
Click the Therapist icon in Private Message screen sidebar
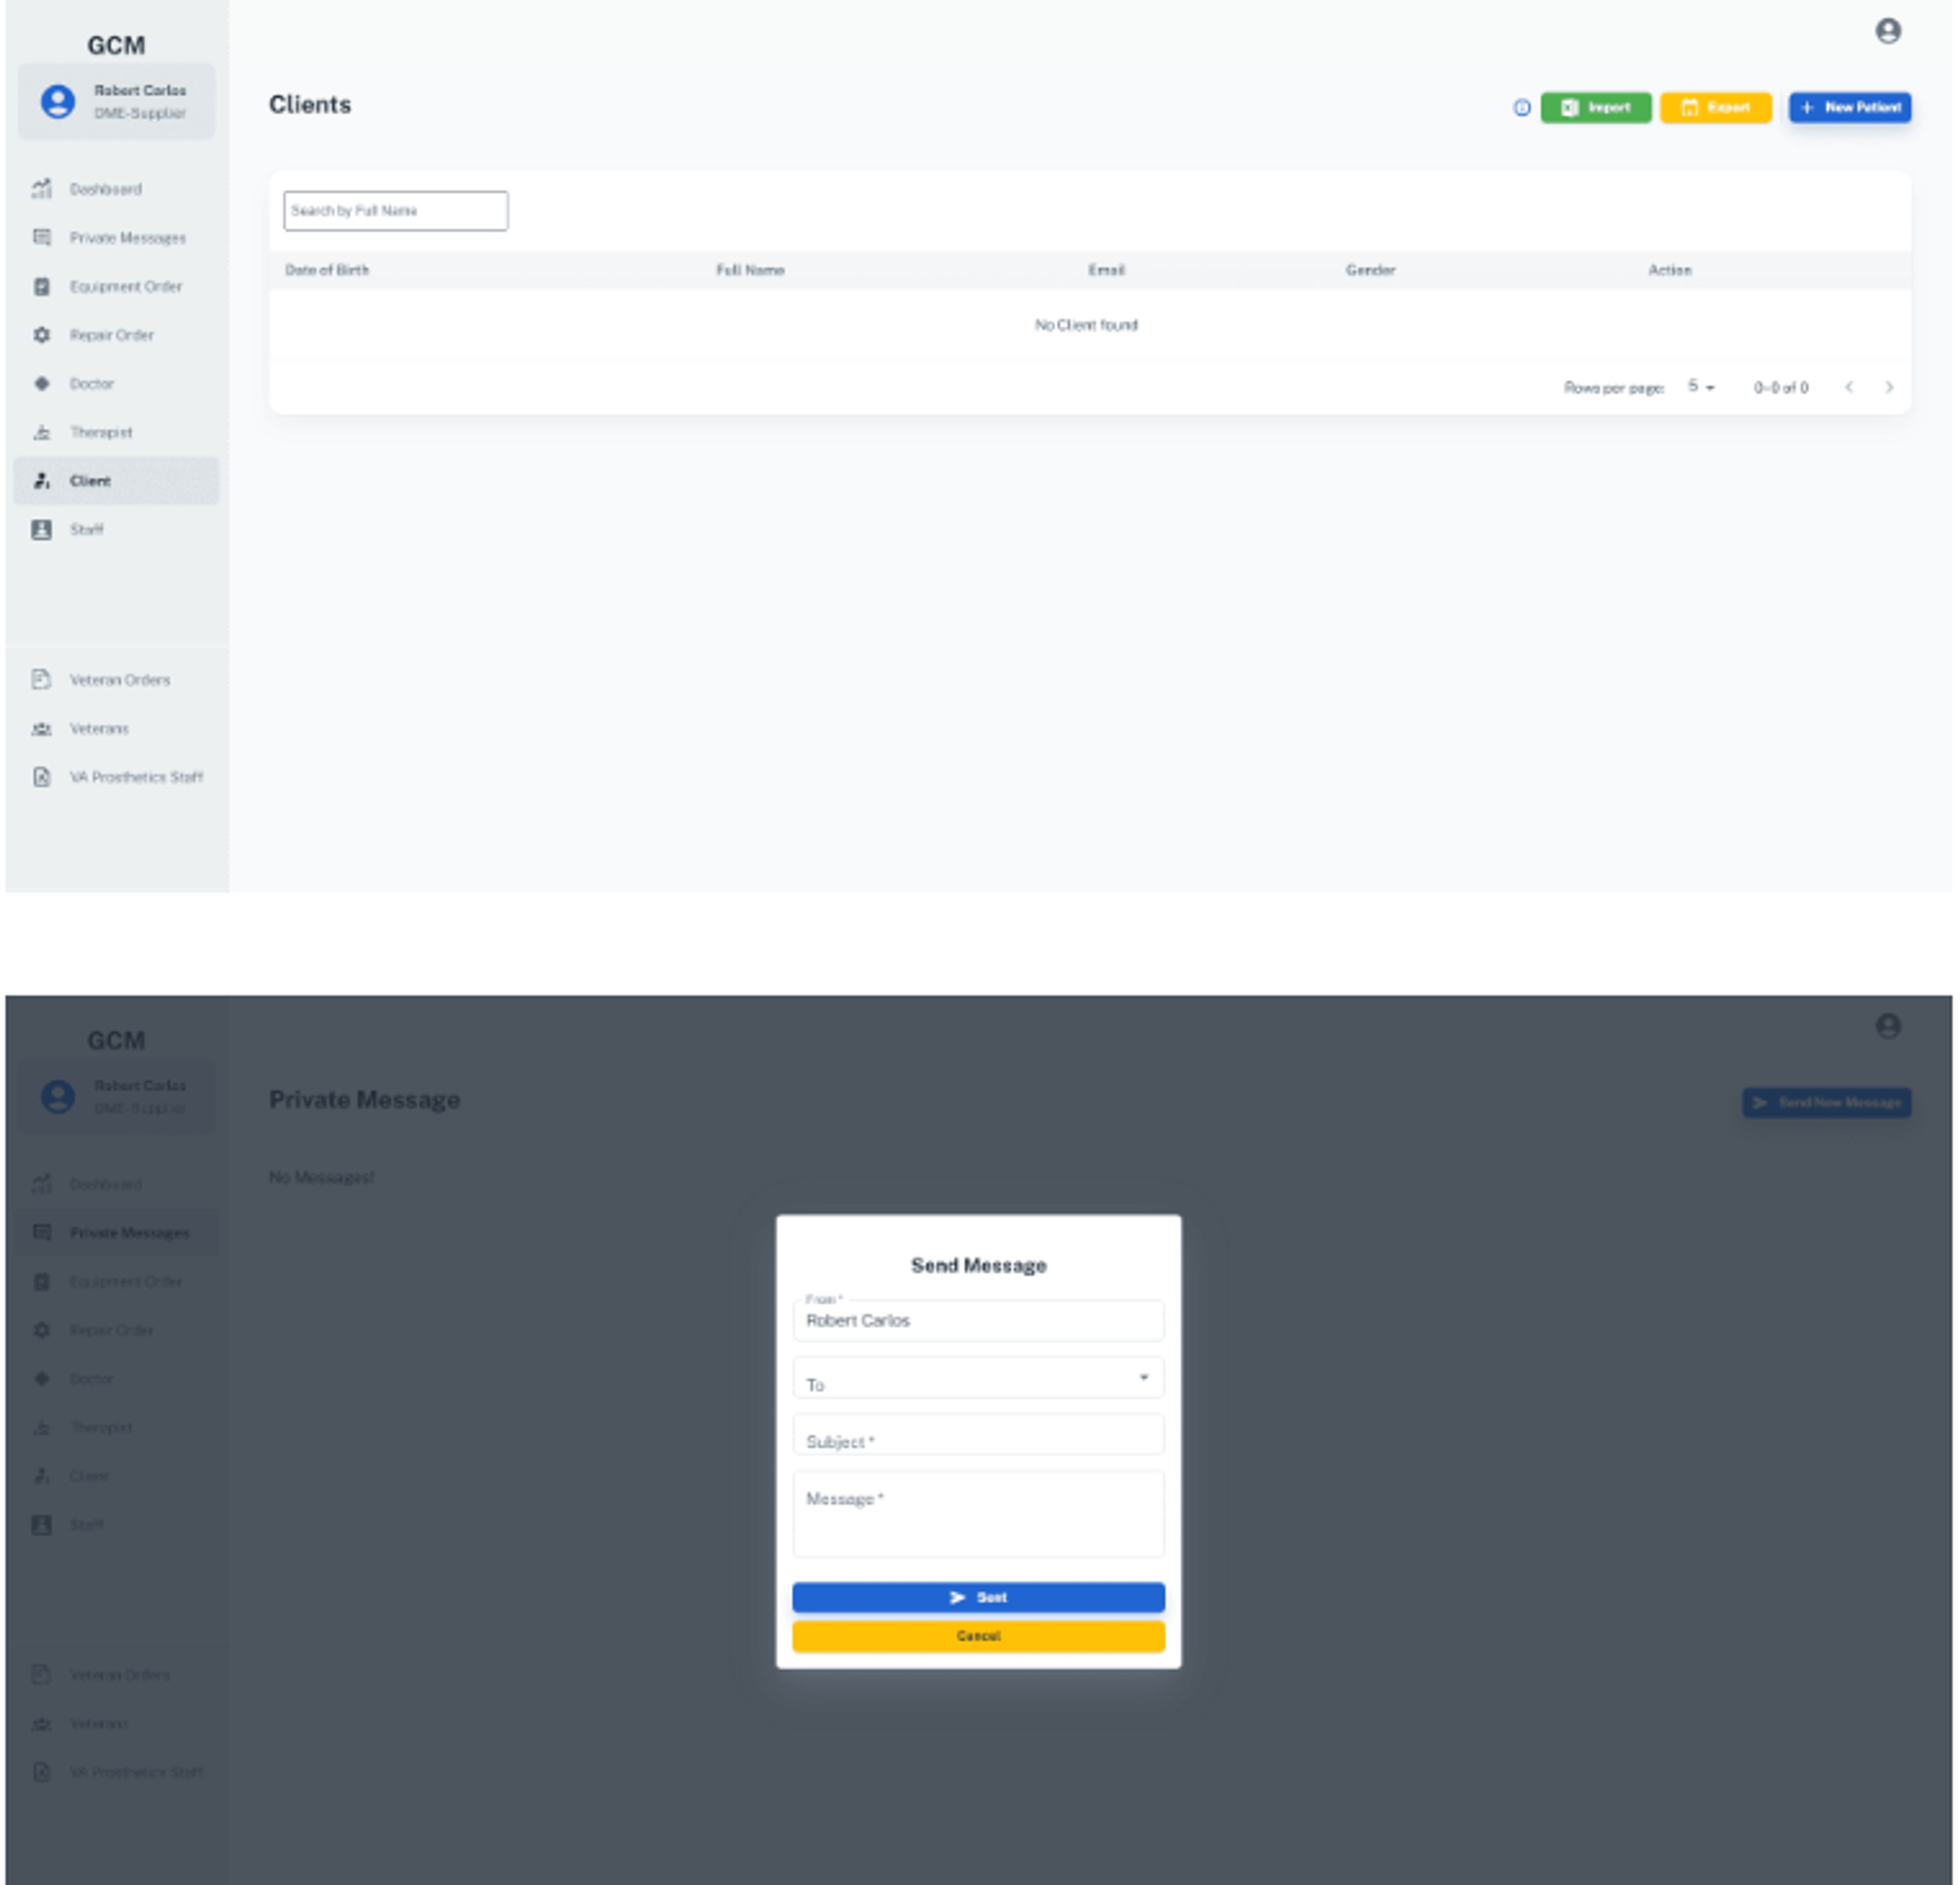[41, 1427]
